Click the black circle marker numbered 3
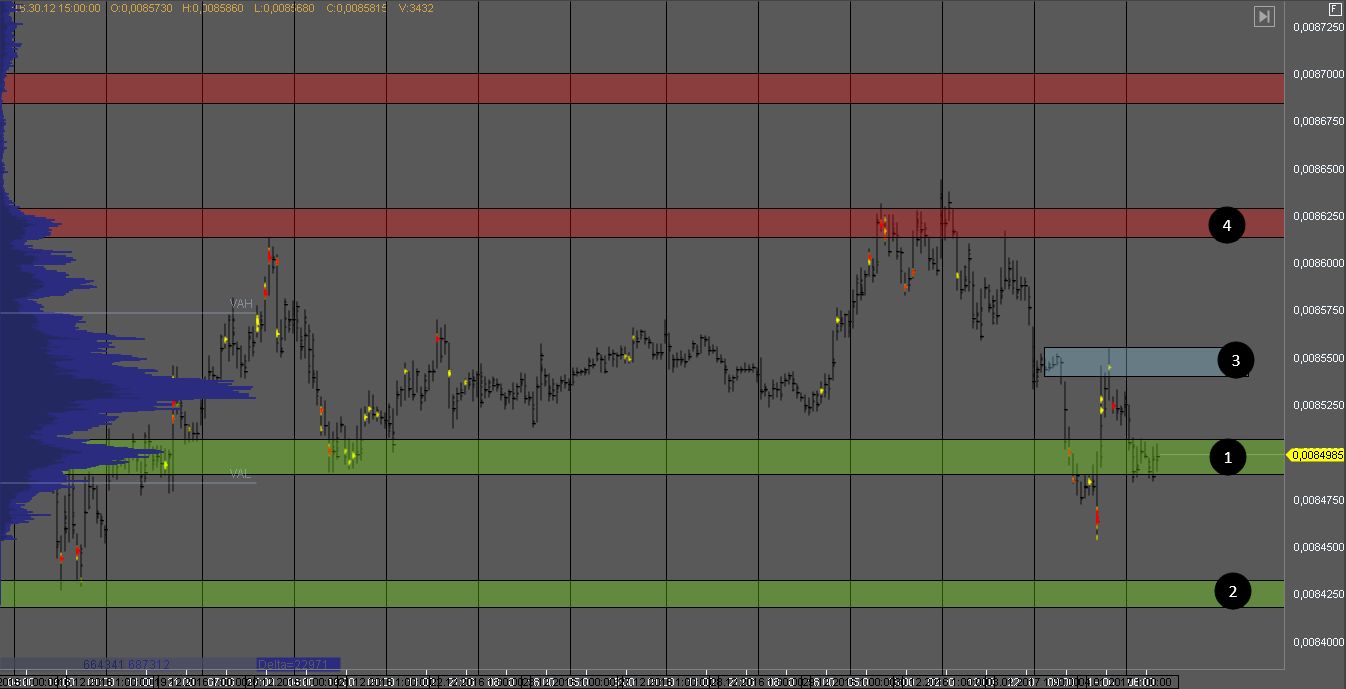1346x689 pixels. tap(1235, 360)
